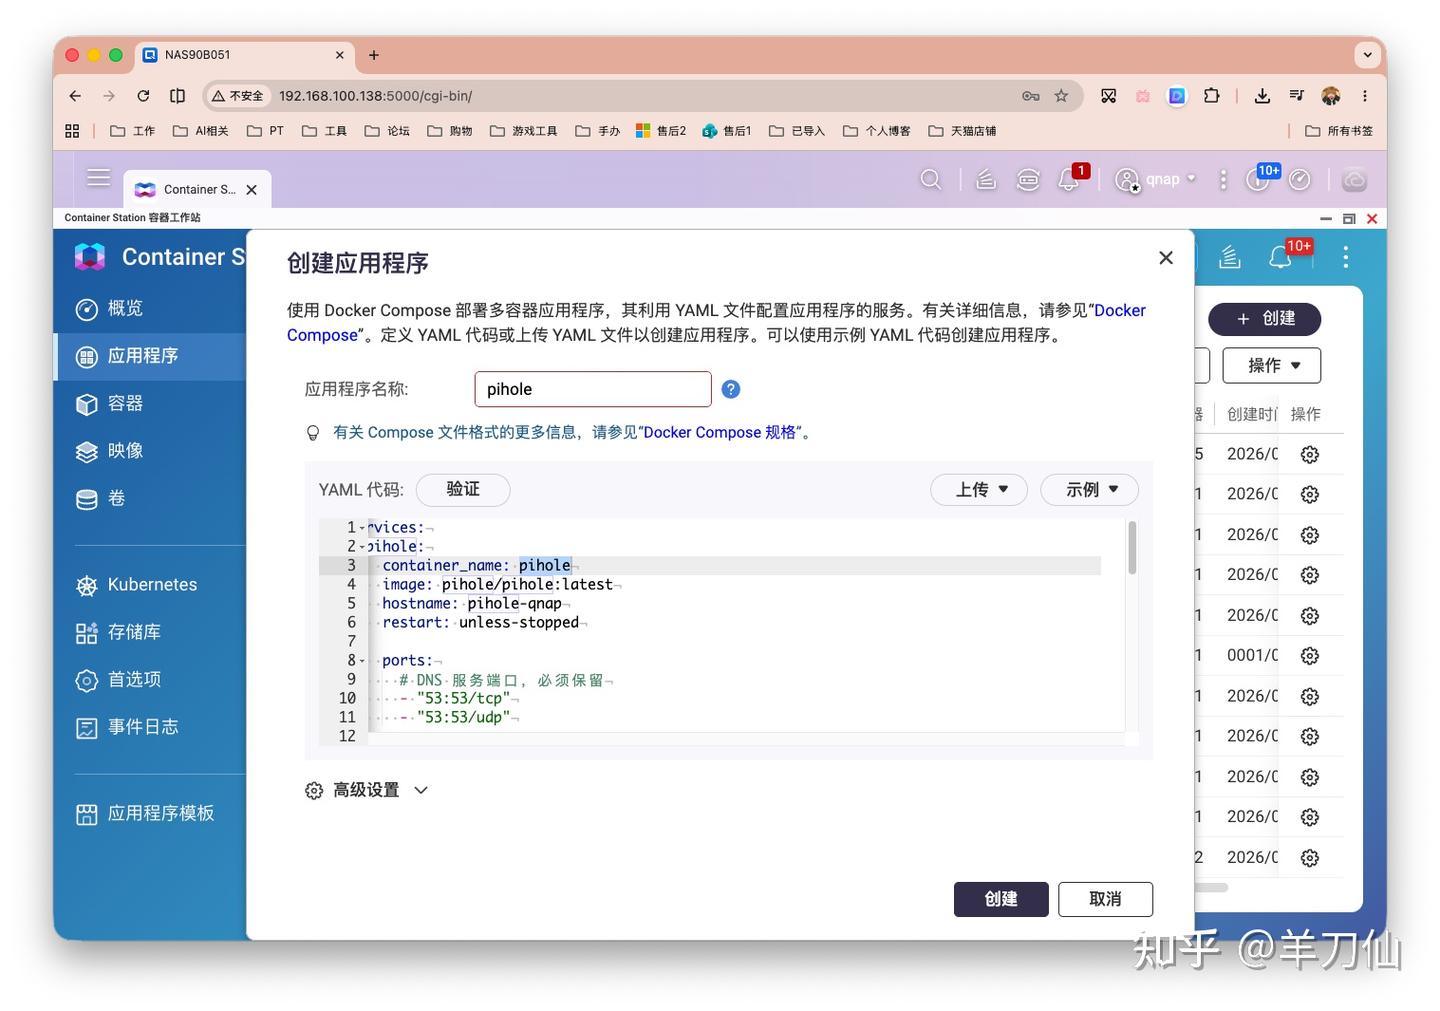Screen dimensions: 1440x1011
Task: Open 首选项 in the sidebar
Action: (151, 680)
